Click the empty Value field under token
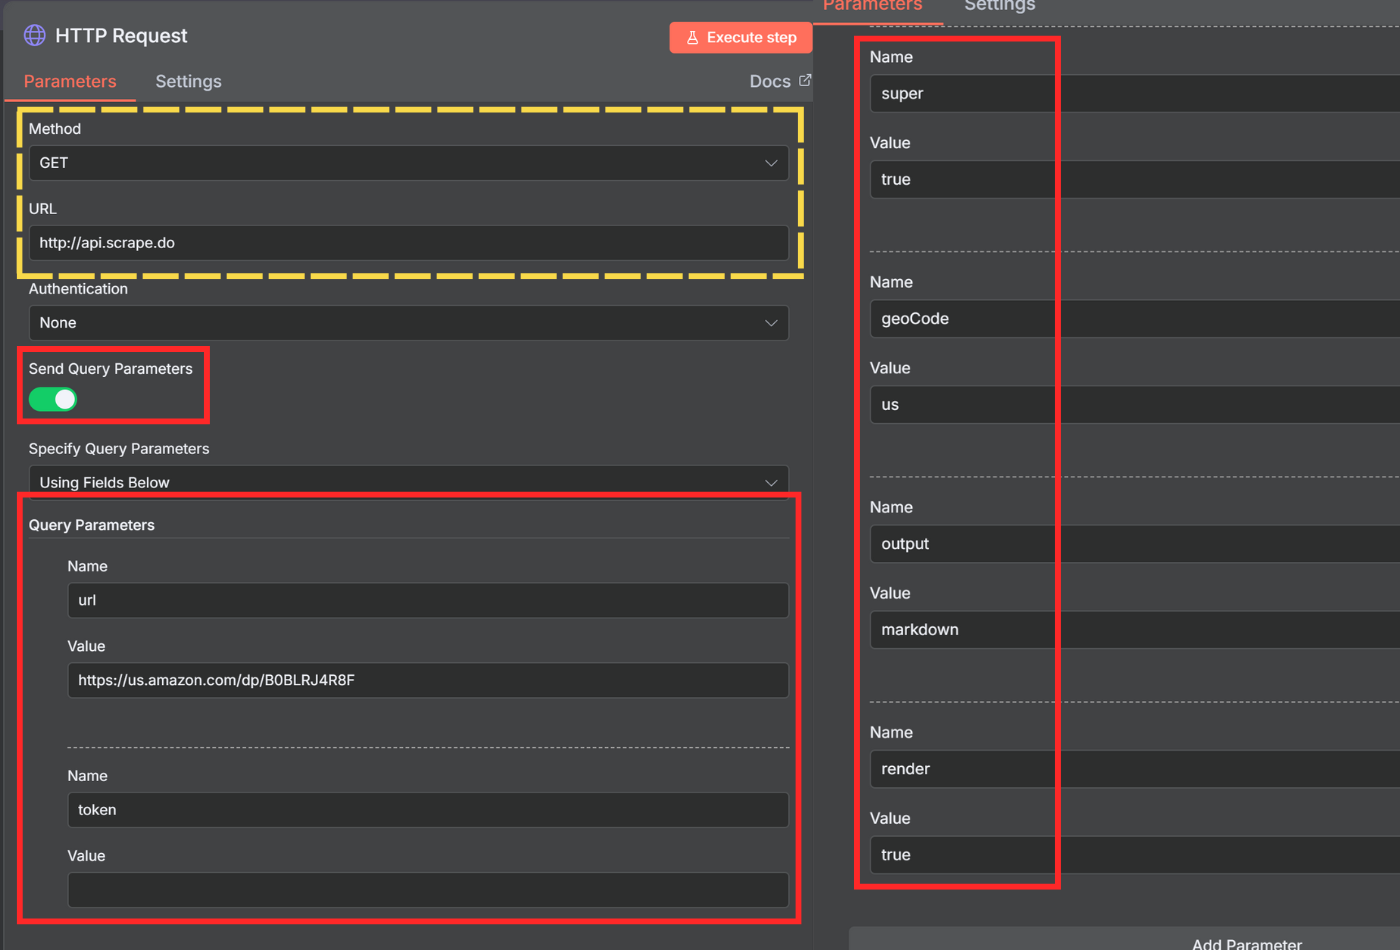The width and height of the screenshot is (1400, 950). pyautogui.click(x=428, y=890)
